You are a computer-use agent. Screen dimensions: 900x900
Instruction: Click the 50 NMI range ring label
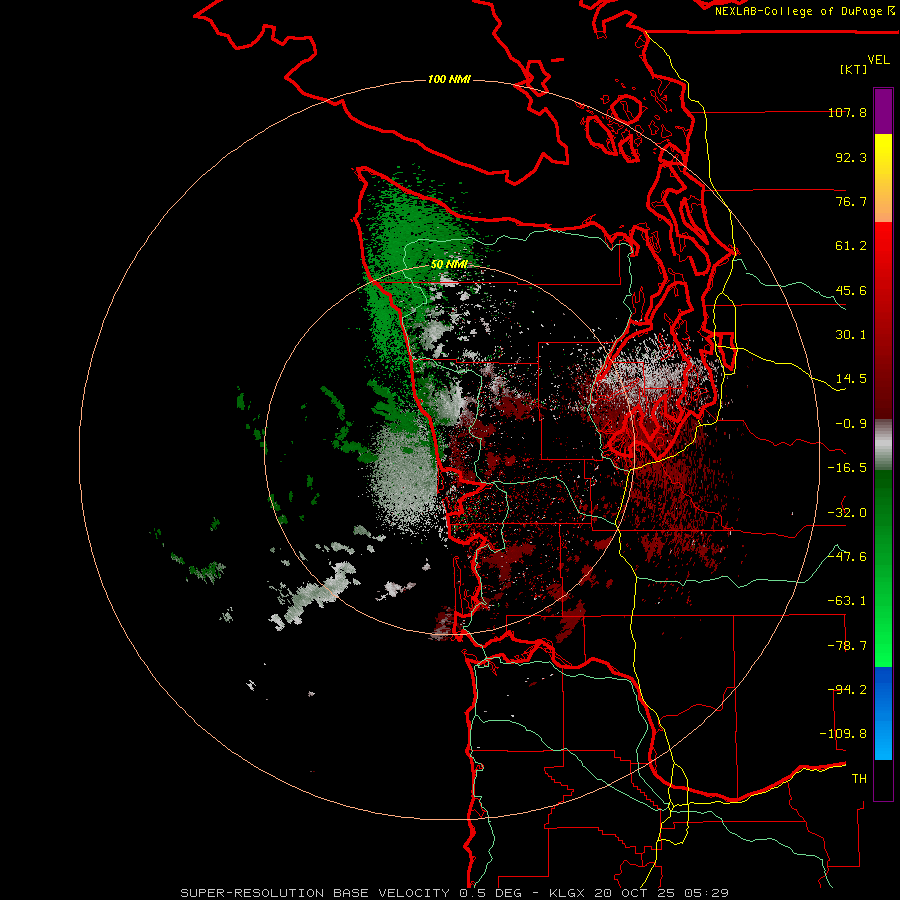449,264
